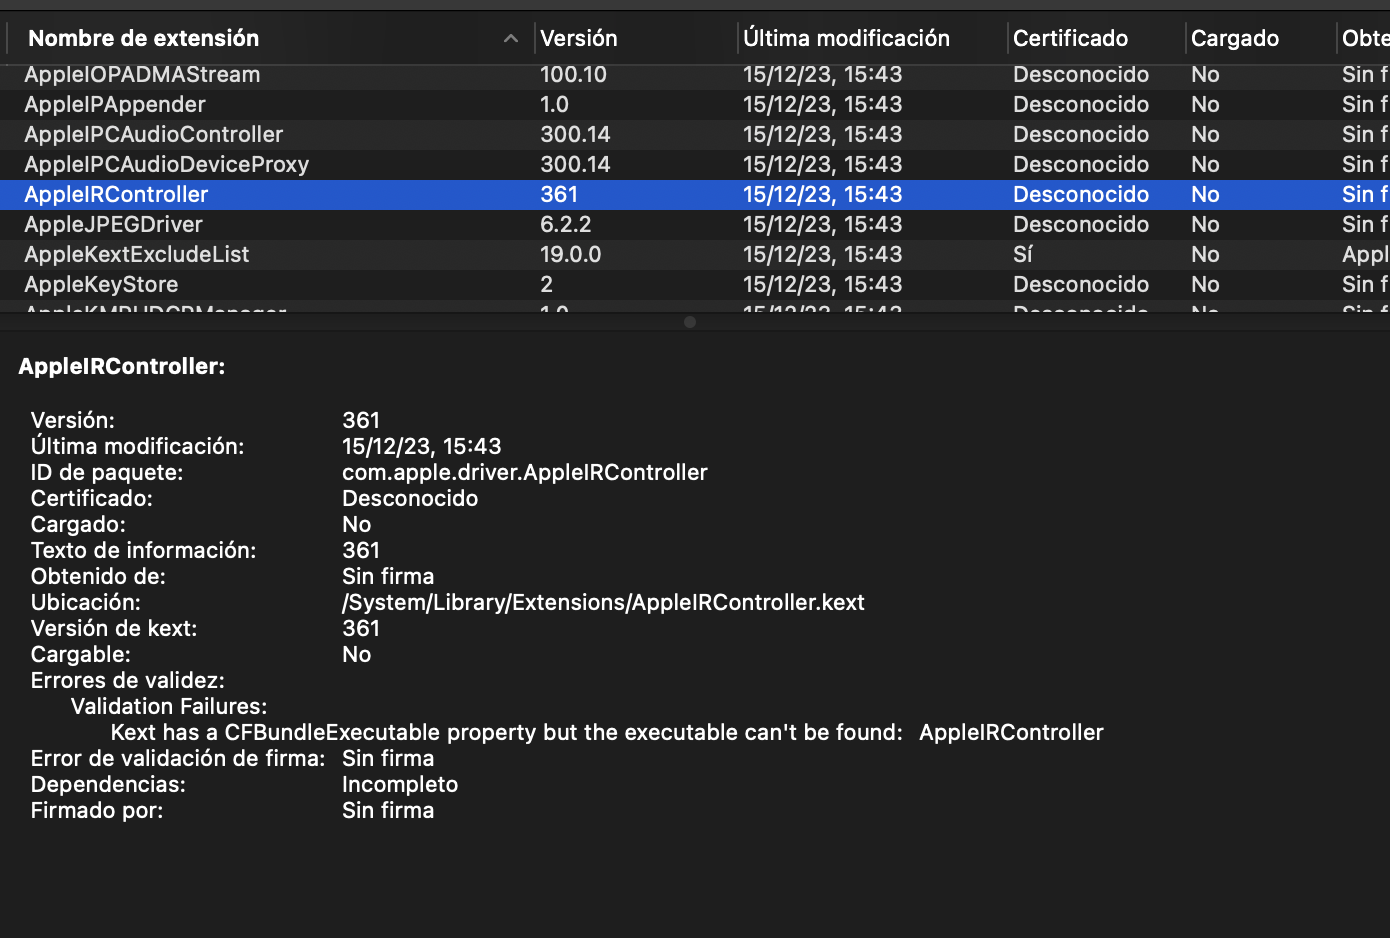The image size is (1390, 938).
Task: Select the AppleIPAppender extension row
Action: pyautogui.click(x=115, y=105)
